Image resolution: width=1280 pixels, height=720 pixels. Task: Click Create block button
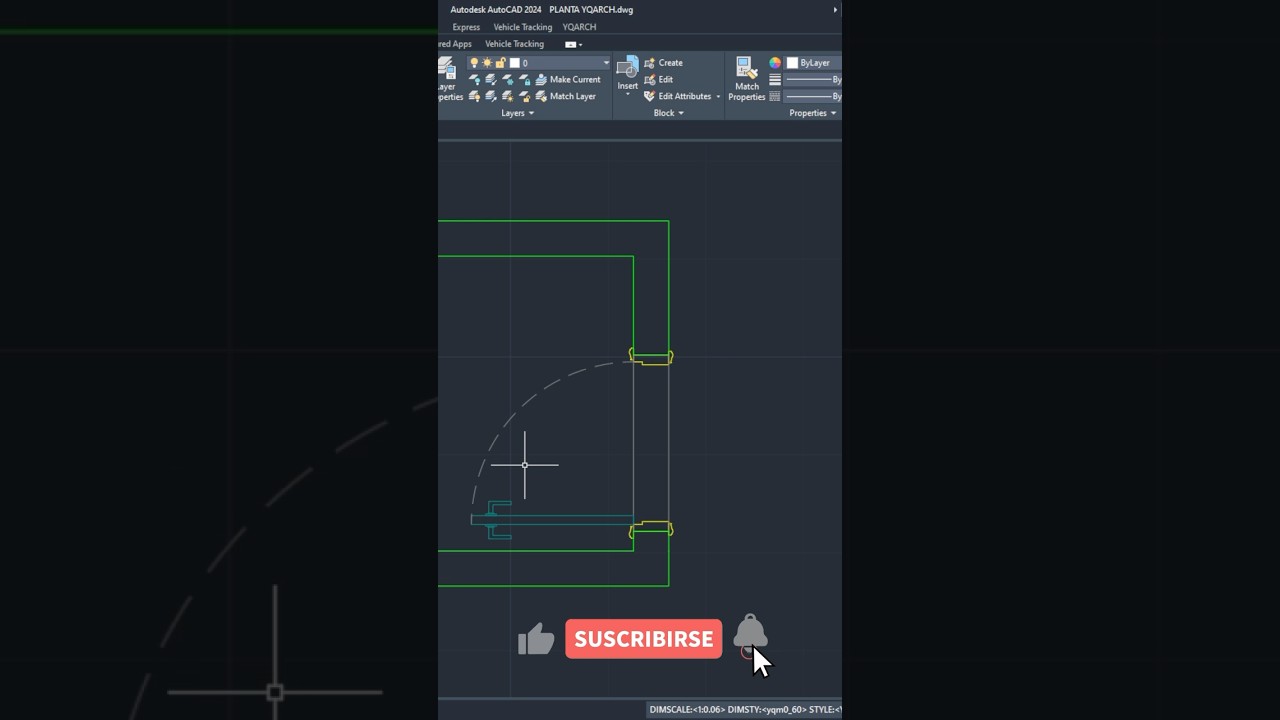[663, 63]
